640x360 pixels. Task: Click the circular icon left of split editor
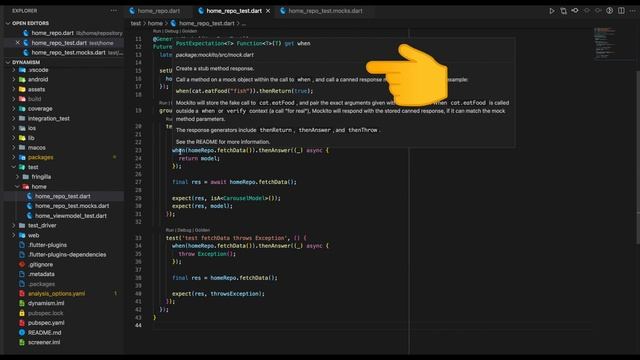click(609, 11)
